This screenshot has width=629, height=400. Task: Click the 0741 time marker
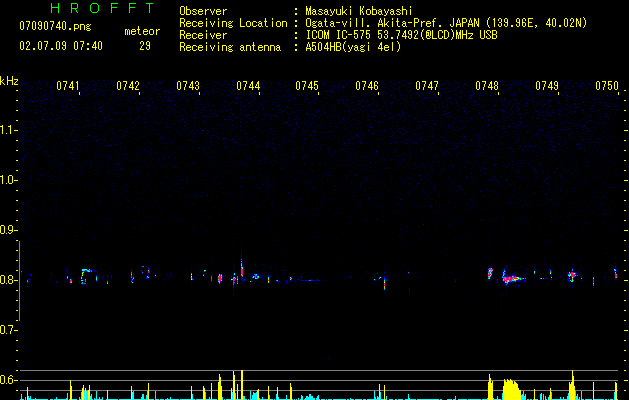click(68, 86)
